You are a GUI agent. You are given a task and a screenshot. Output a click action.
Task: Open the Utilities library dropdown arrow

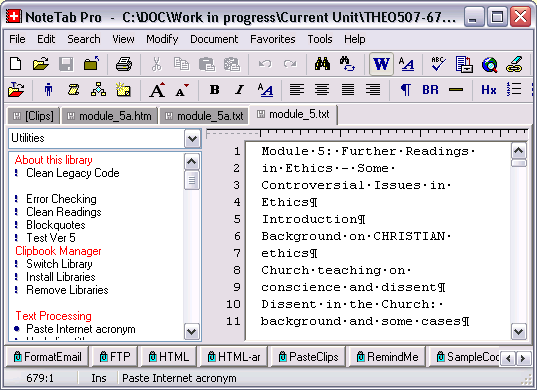[192, 139]
